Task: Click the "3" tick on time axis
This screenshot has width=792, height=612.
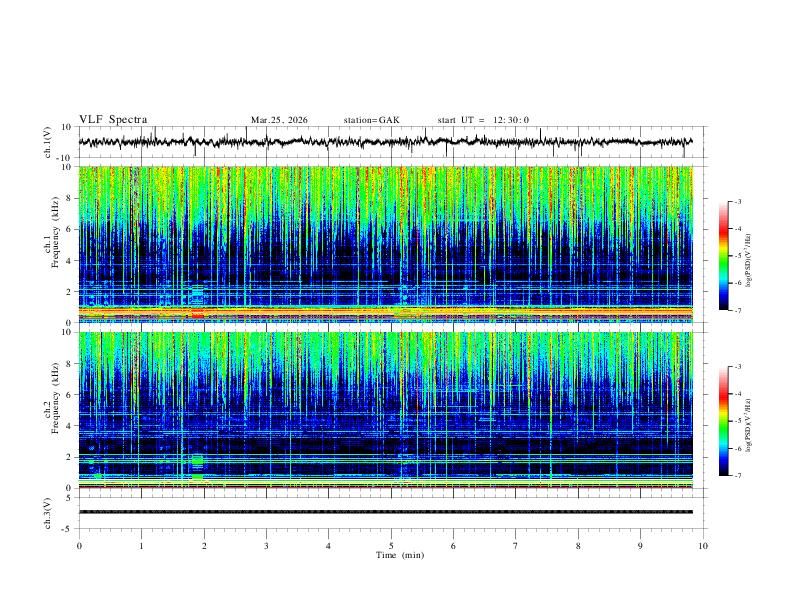Action: coord(266,546)
